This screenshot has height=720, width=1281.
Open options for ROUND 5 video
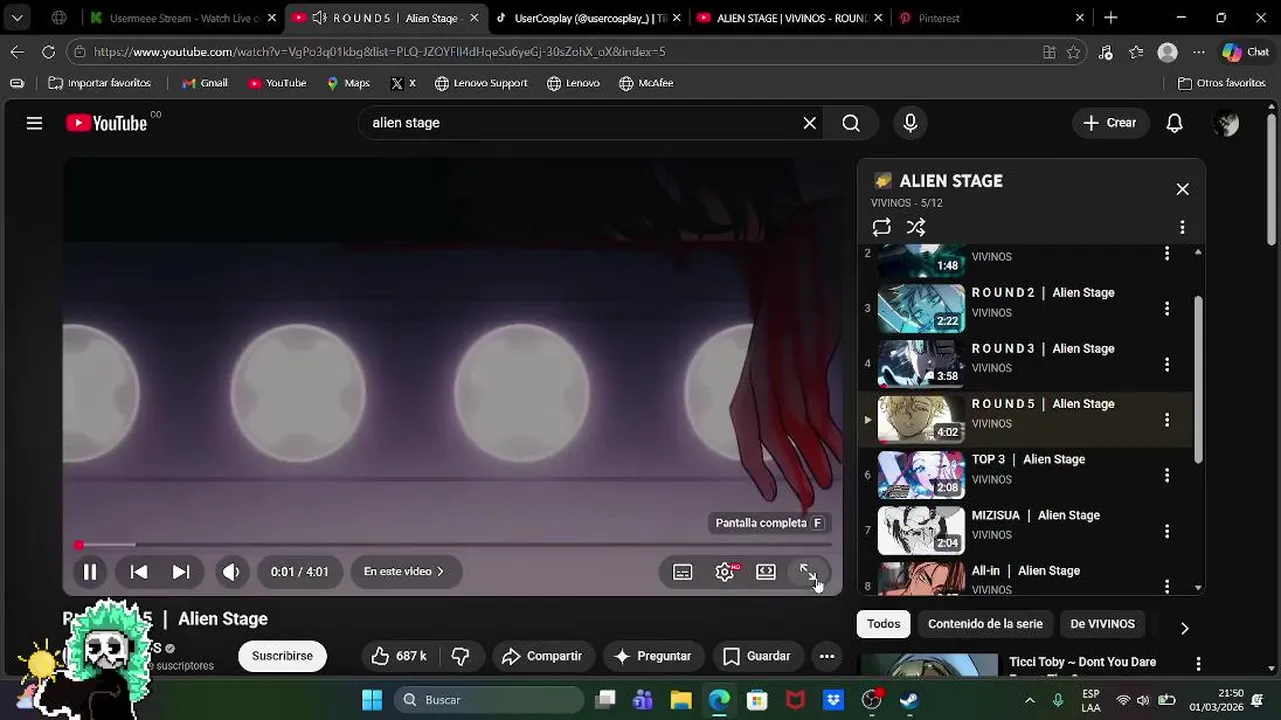(1167, 420)
